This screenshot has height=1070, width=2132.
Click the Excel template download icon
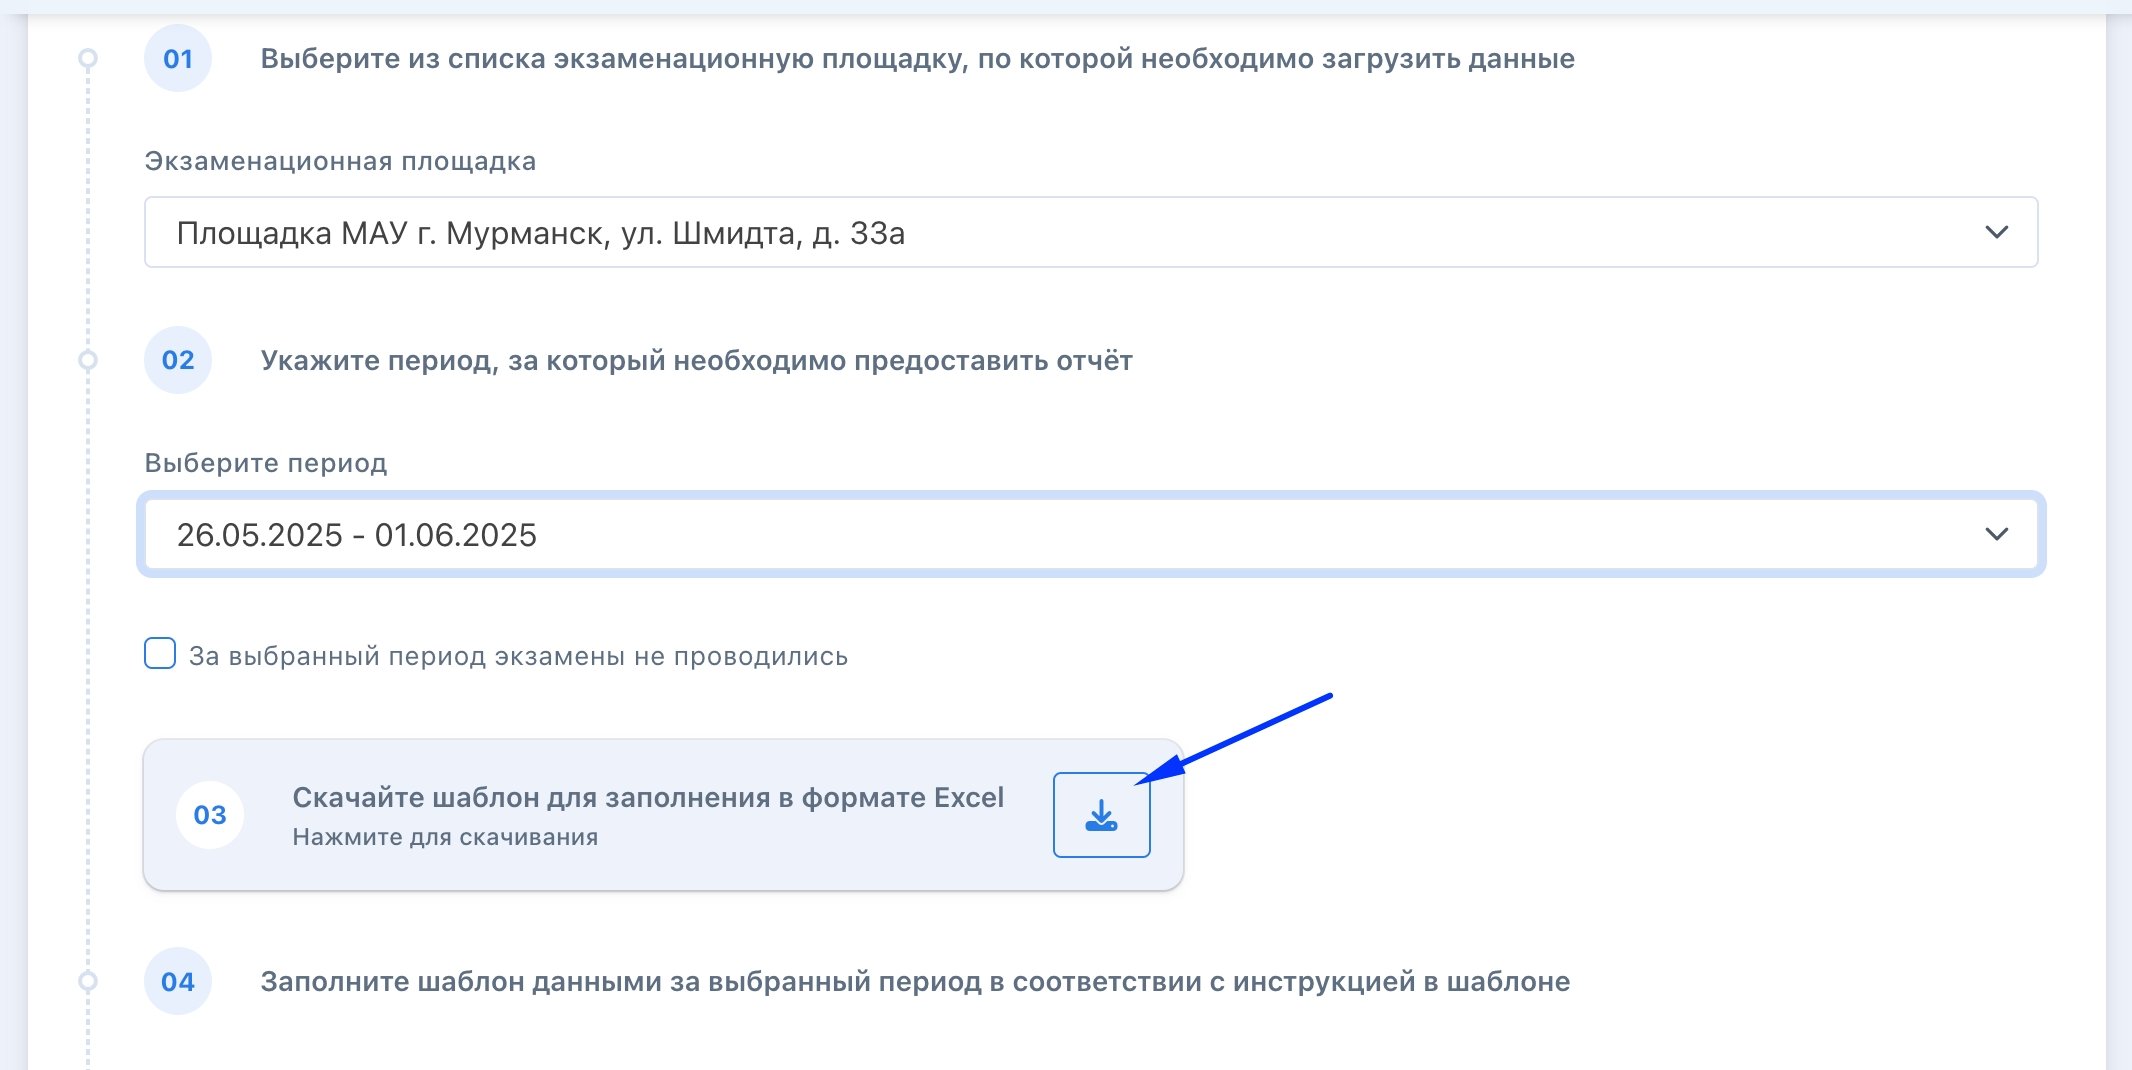click(x=1101, y=815)
